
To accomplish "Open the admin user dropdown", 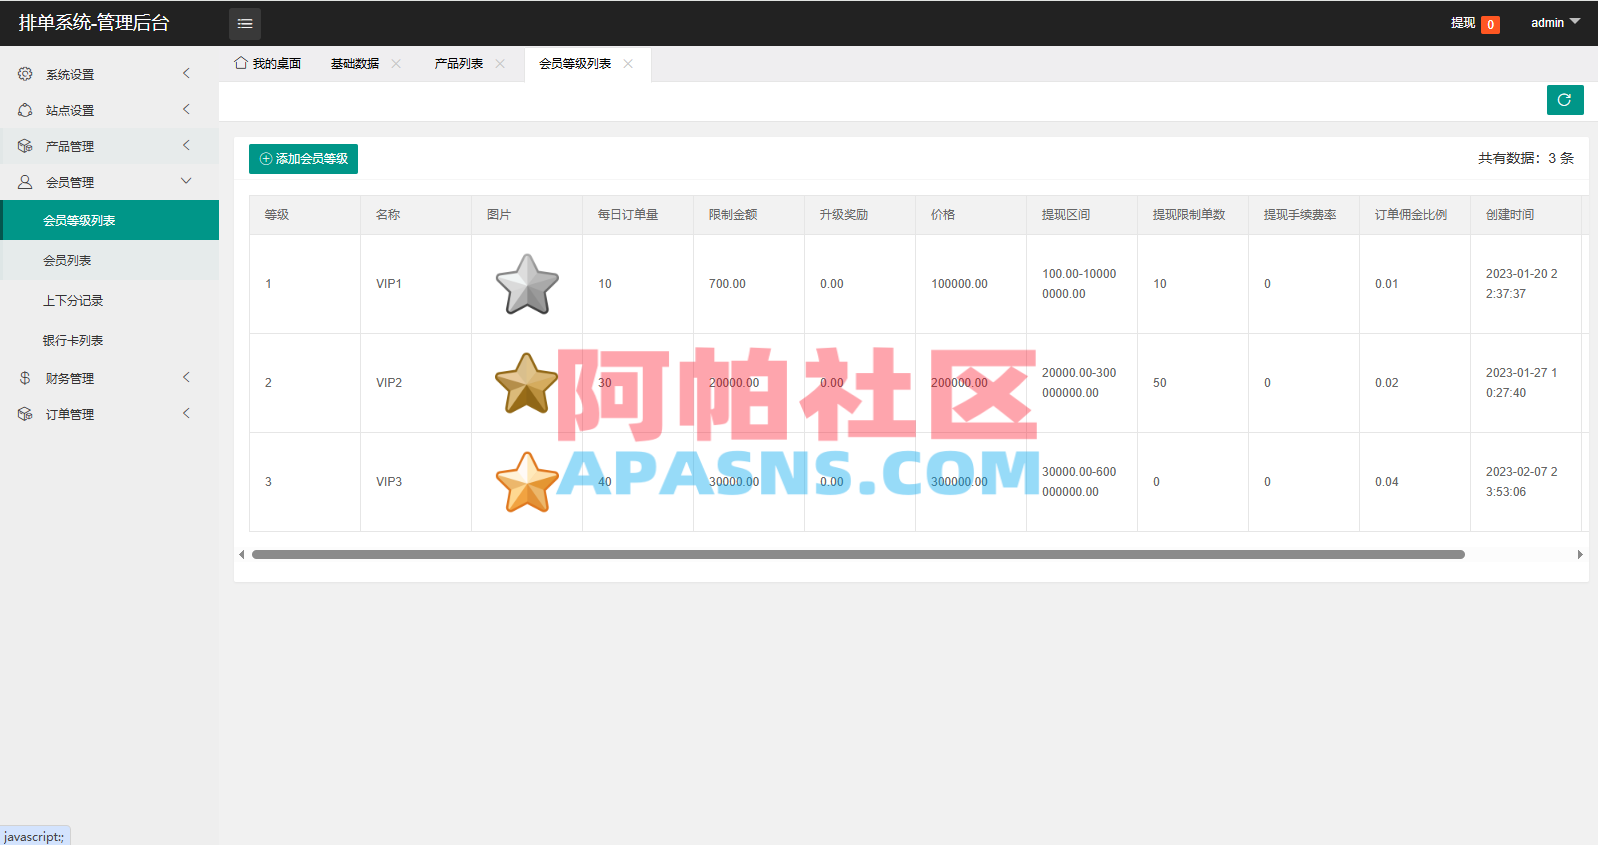I will (1555, 22).
